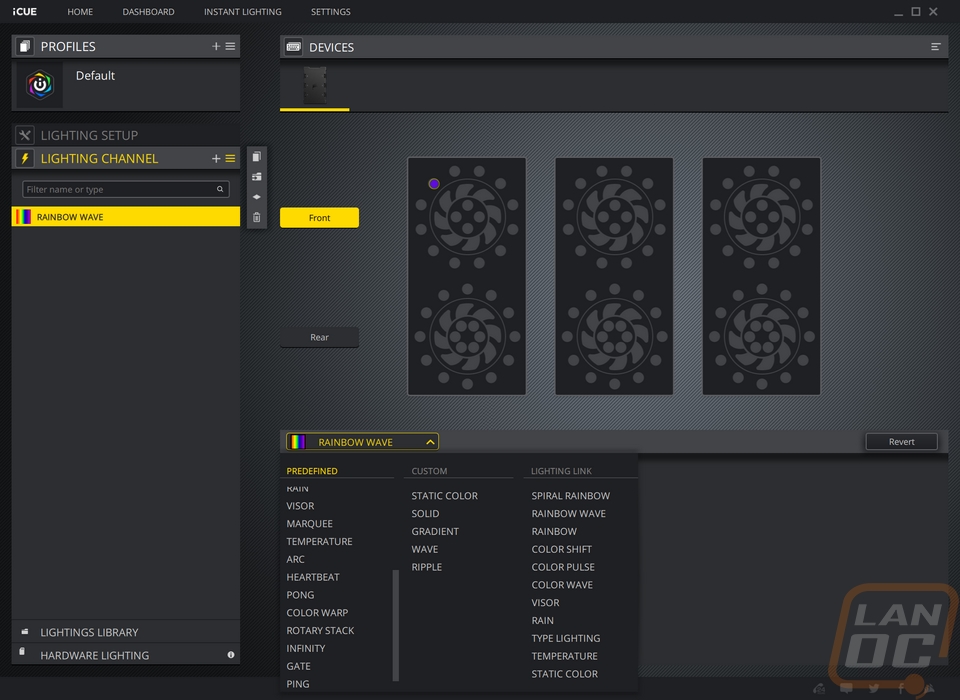Select the Rotary Stack effect
The height and width of the screenshot is (700, 960).
pyautogui.click(x=320, y=630)
